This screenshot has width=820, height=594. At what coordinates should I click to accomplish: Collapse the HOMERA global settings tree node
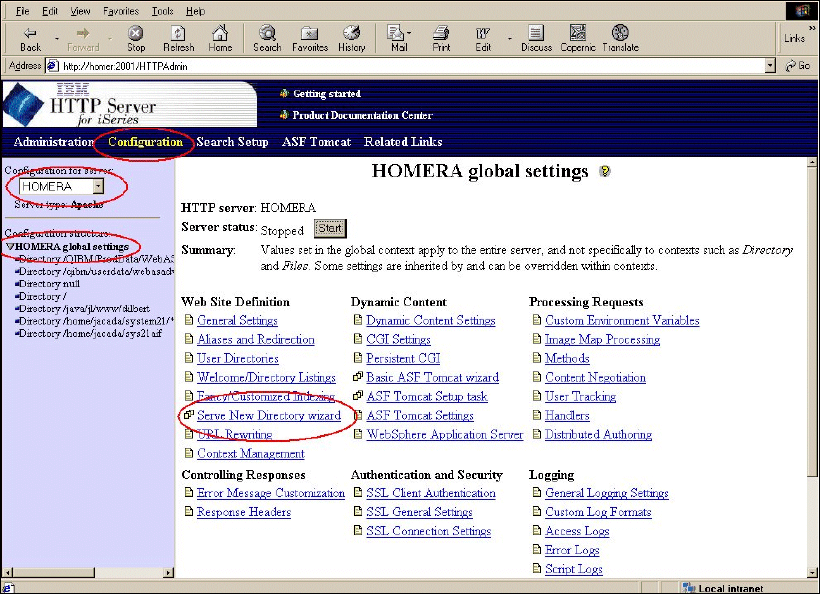9,246
